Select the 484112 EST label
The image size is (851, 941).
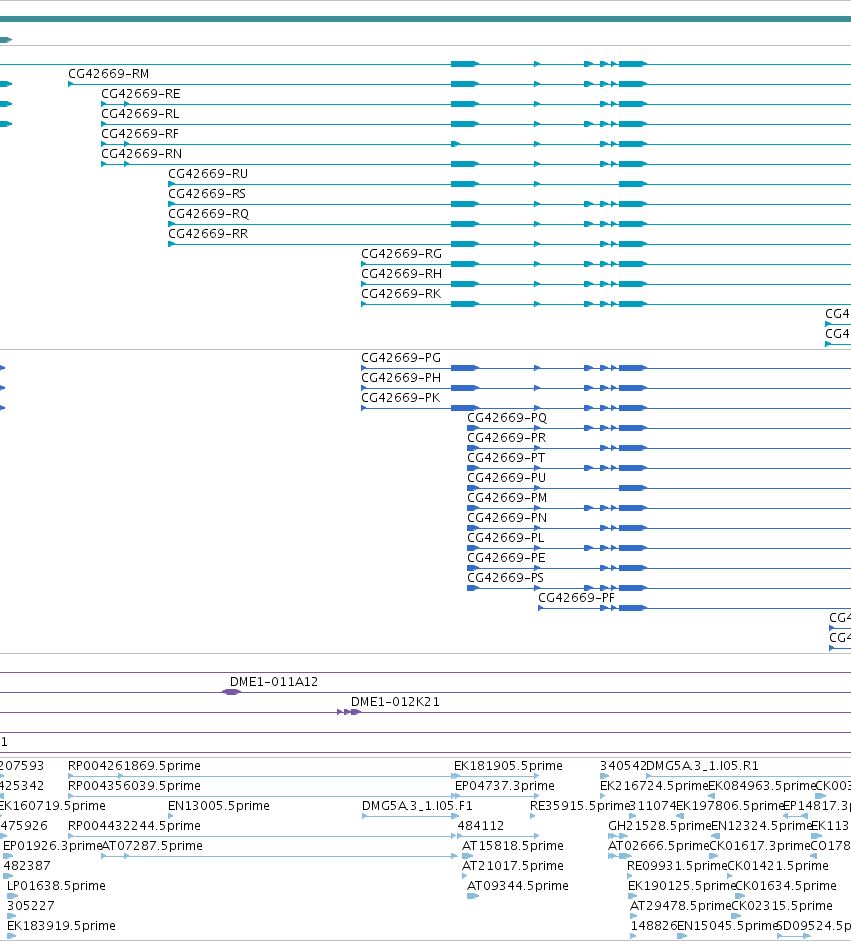pyautogui.click(x=481, y=826)
